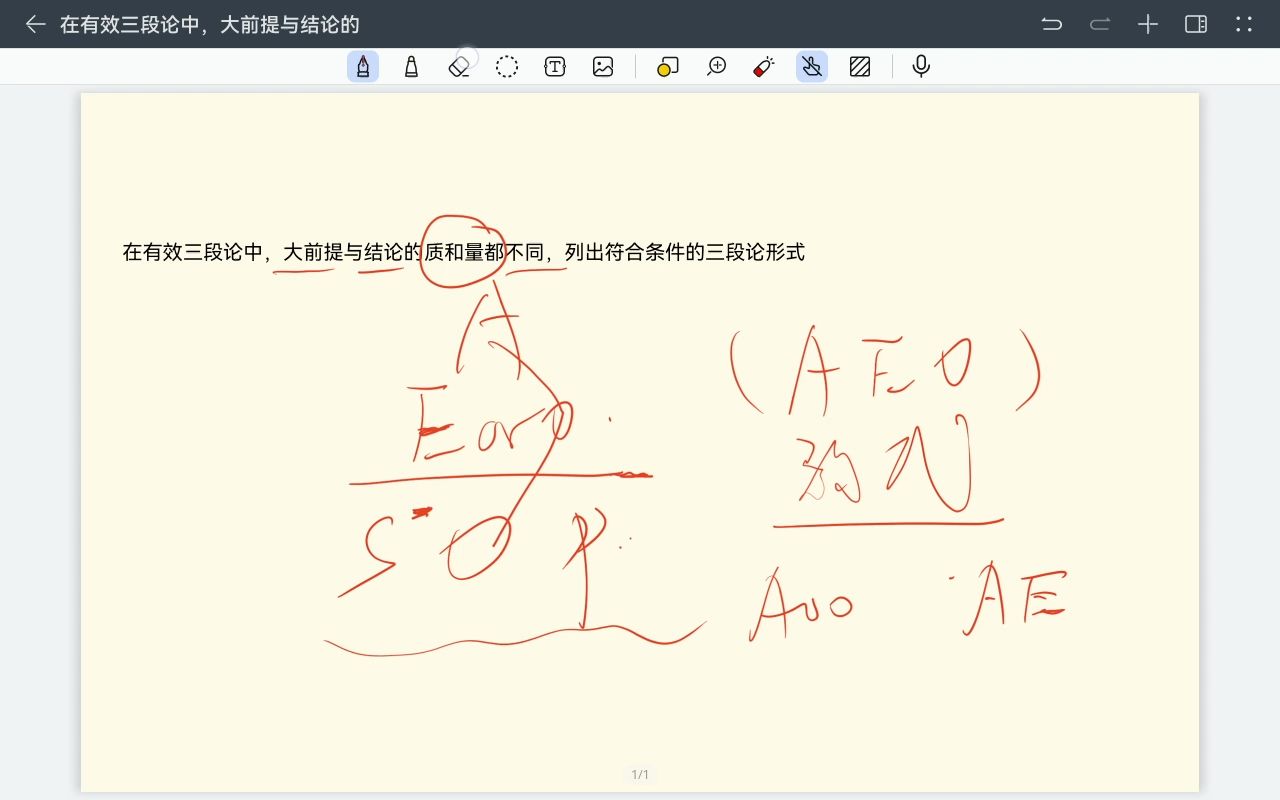
Task: Pick the eraser tool
Action: [x=459, y=66]
